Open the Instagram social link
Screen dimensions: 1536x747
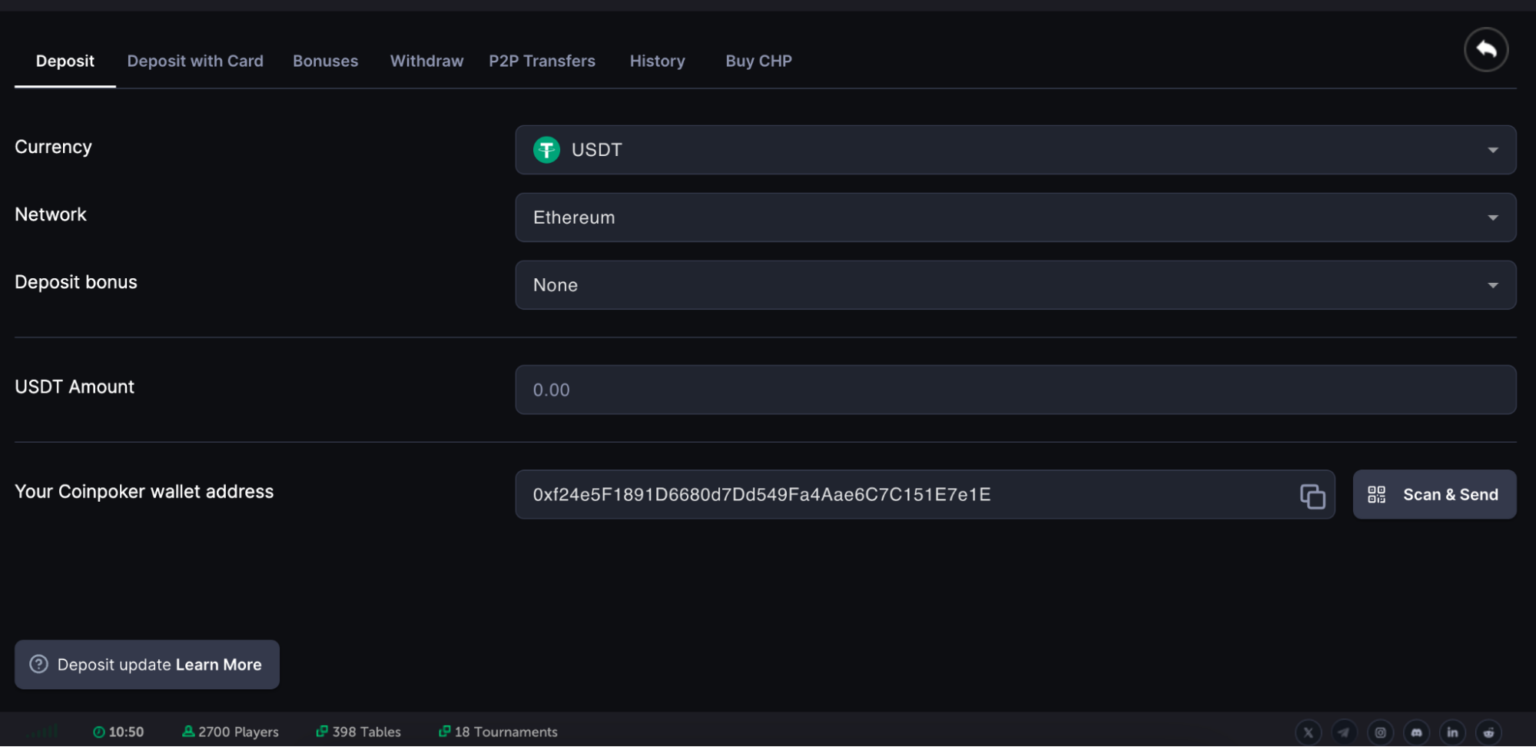[1380, 732]
